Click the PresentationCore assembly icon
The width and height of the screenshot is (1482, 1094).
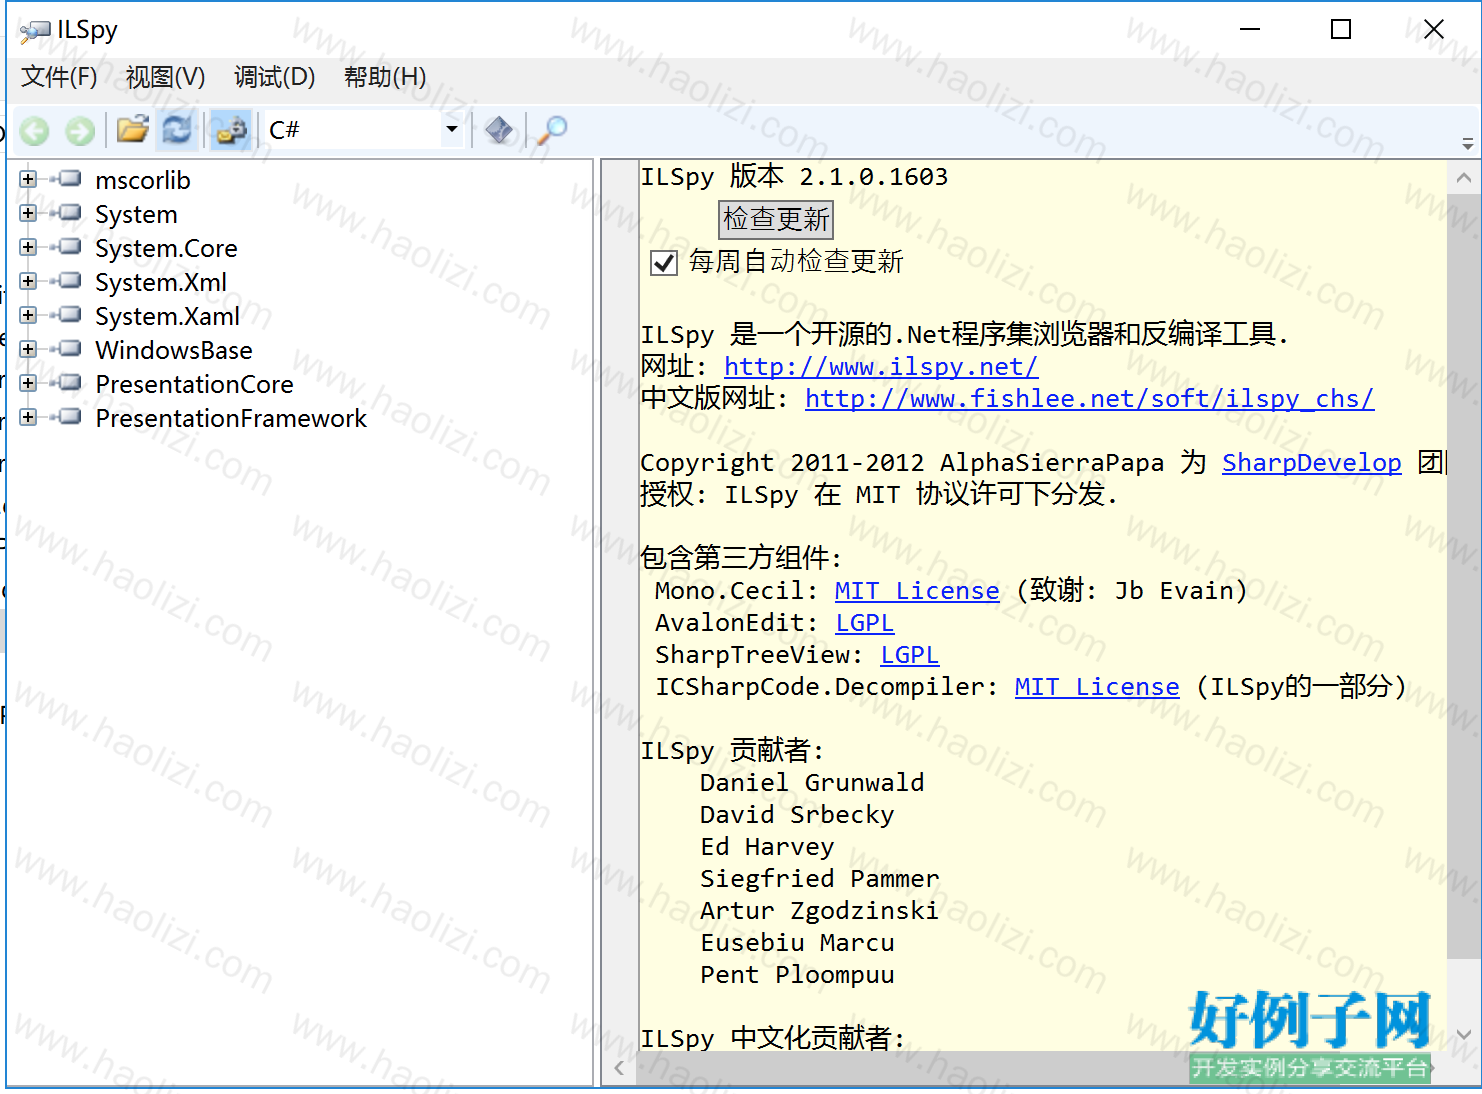click(67, 383)
